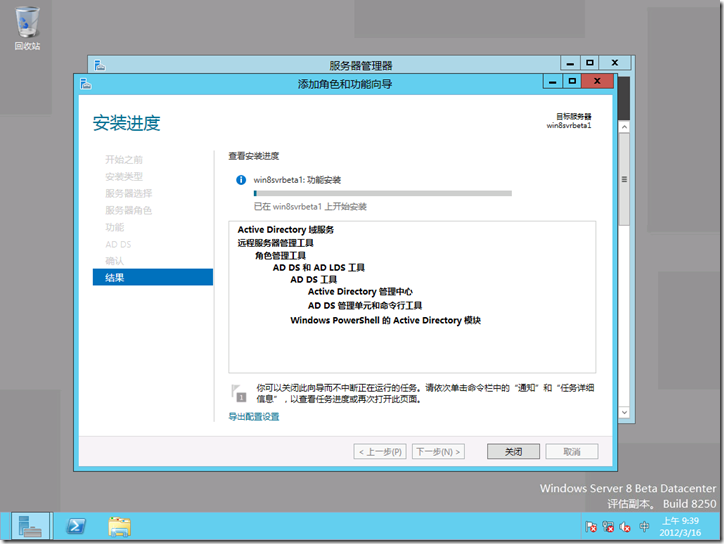724x544 pixels.
Task: Click the target server name win8svrbeta1 label
Action: tap(569, 126)
